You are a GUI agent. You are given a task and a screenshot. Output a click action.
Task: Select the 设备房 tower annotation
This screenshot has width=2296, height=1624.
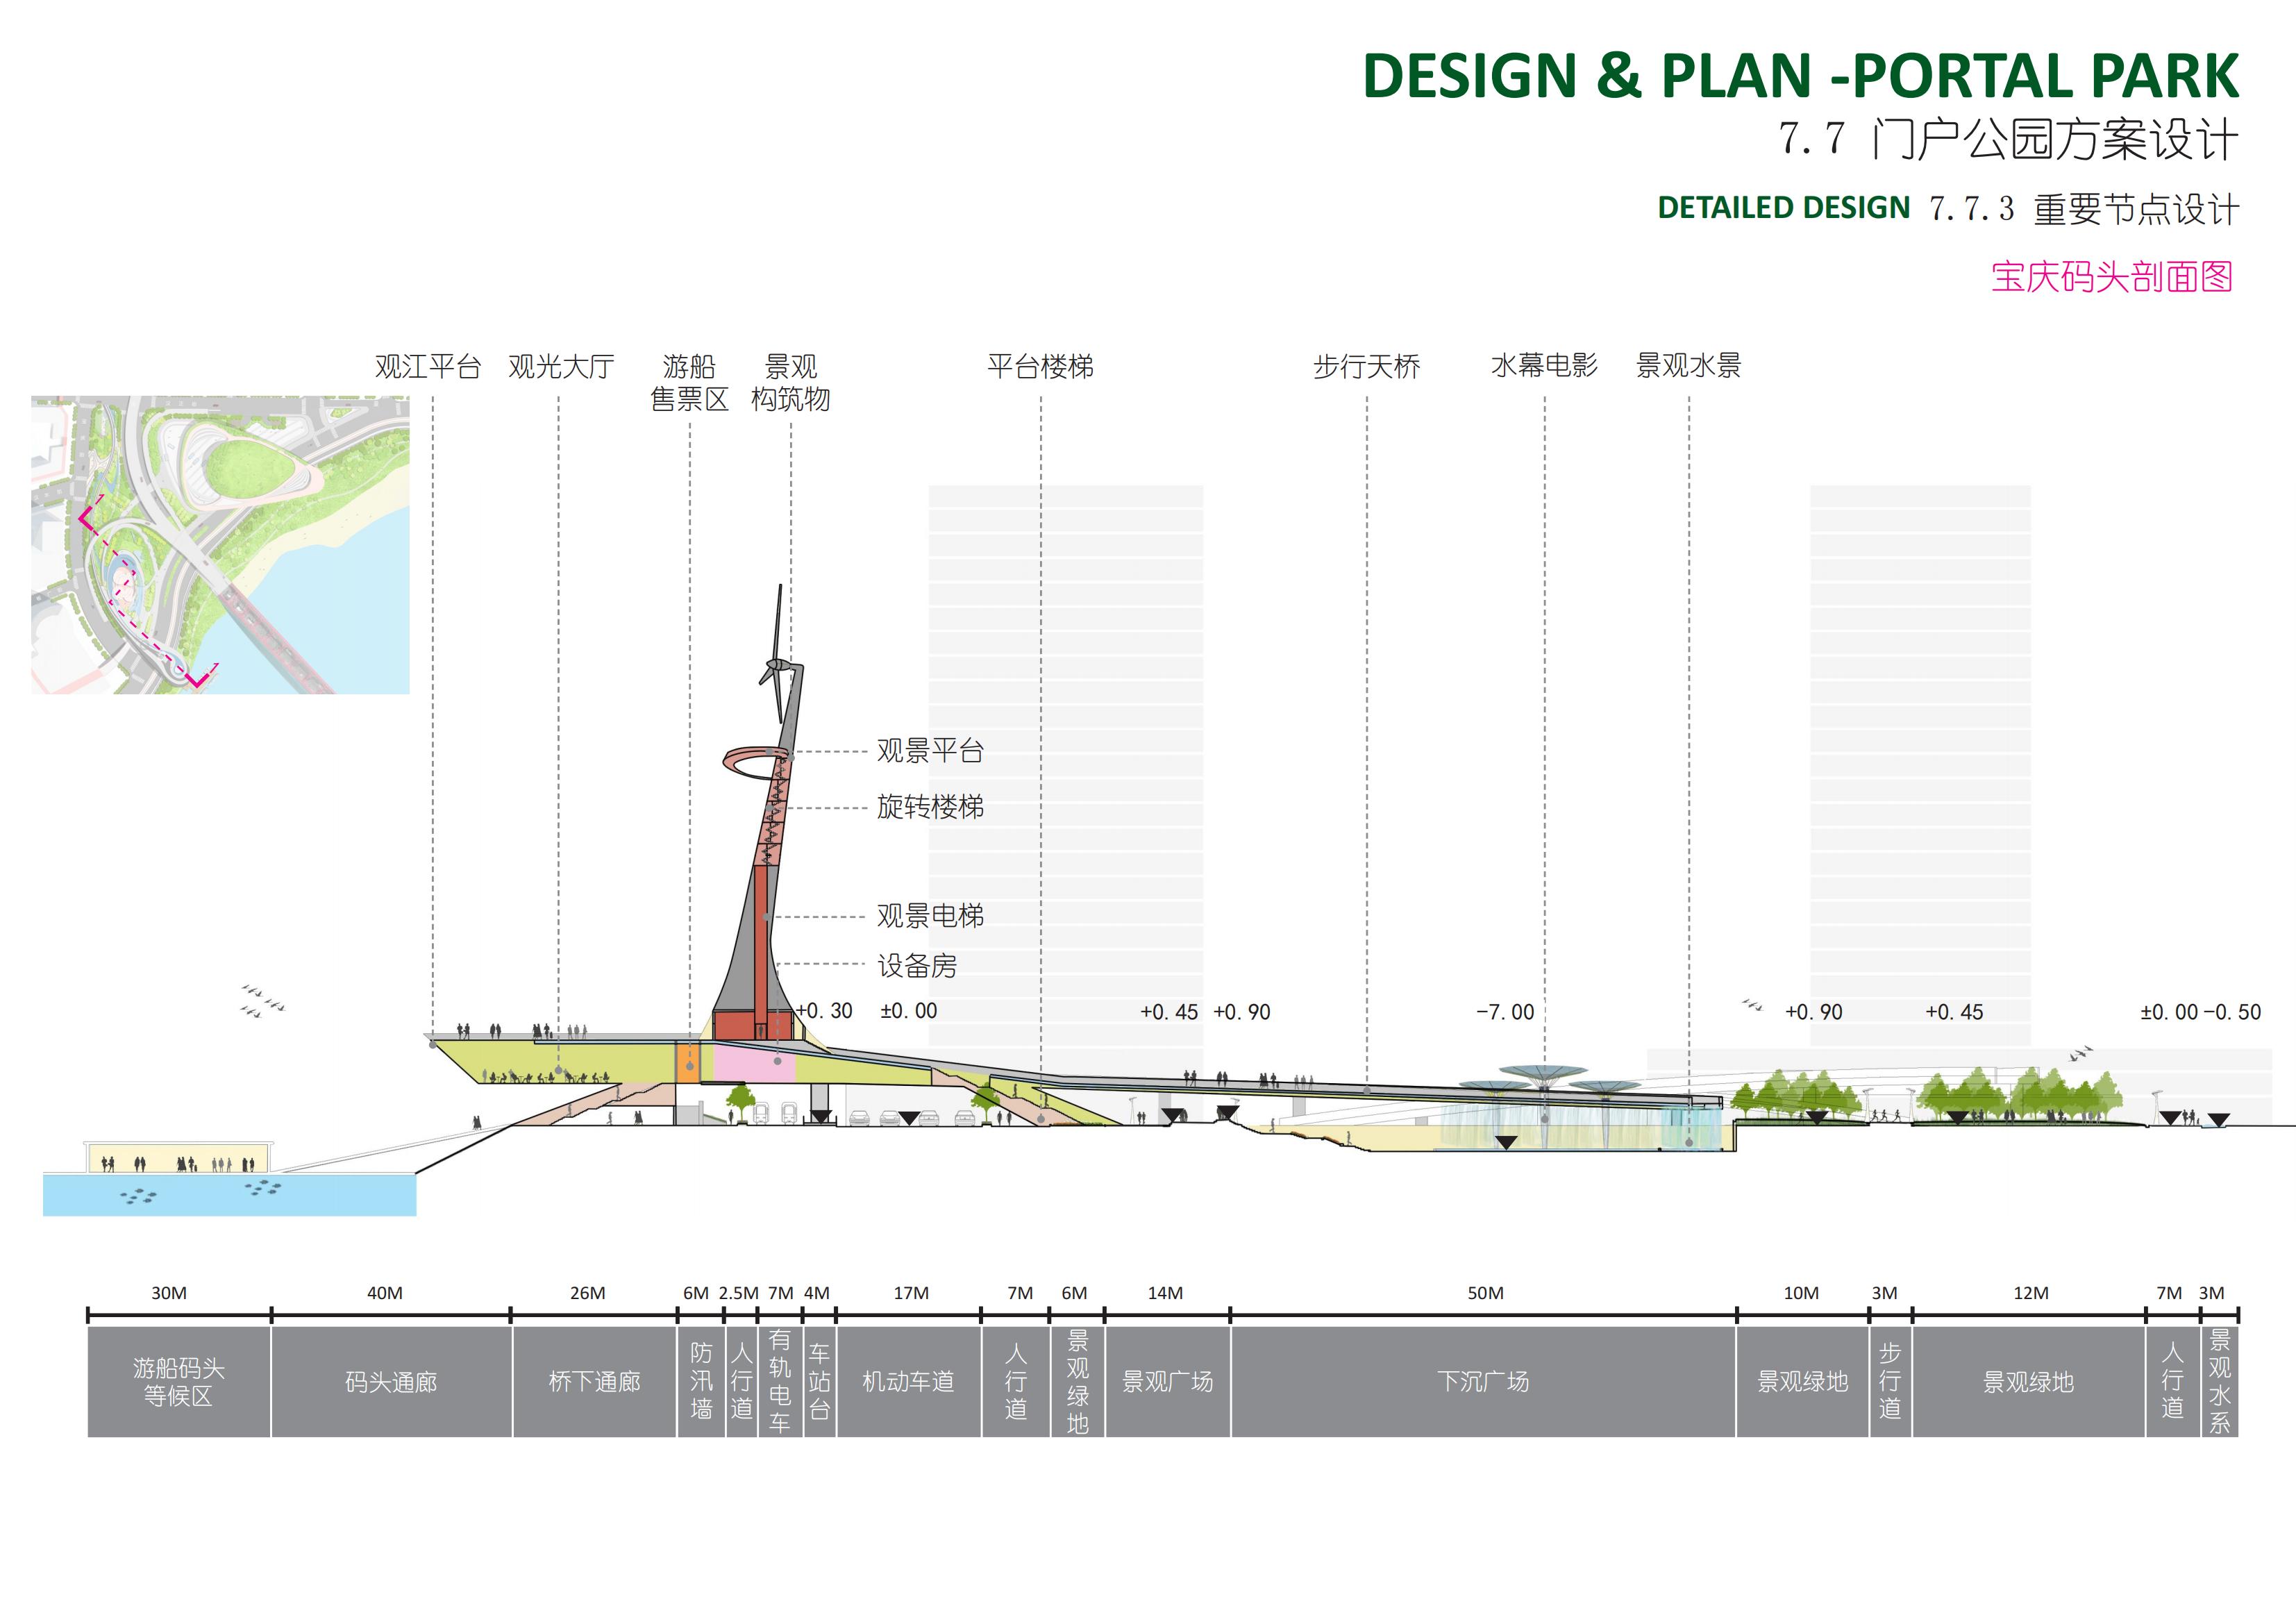click(x=917, y=966)
